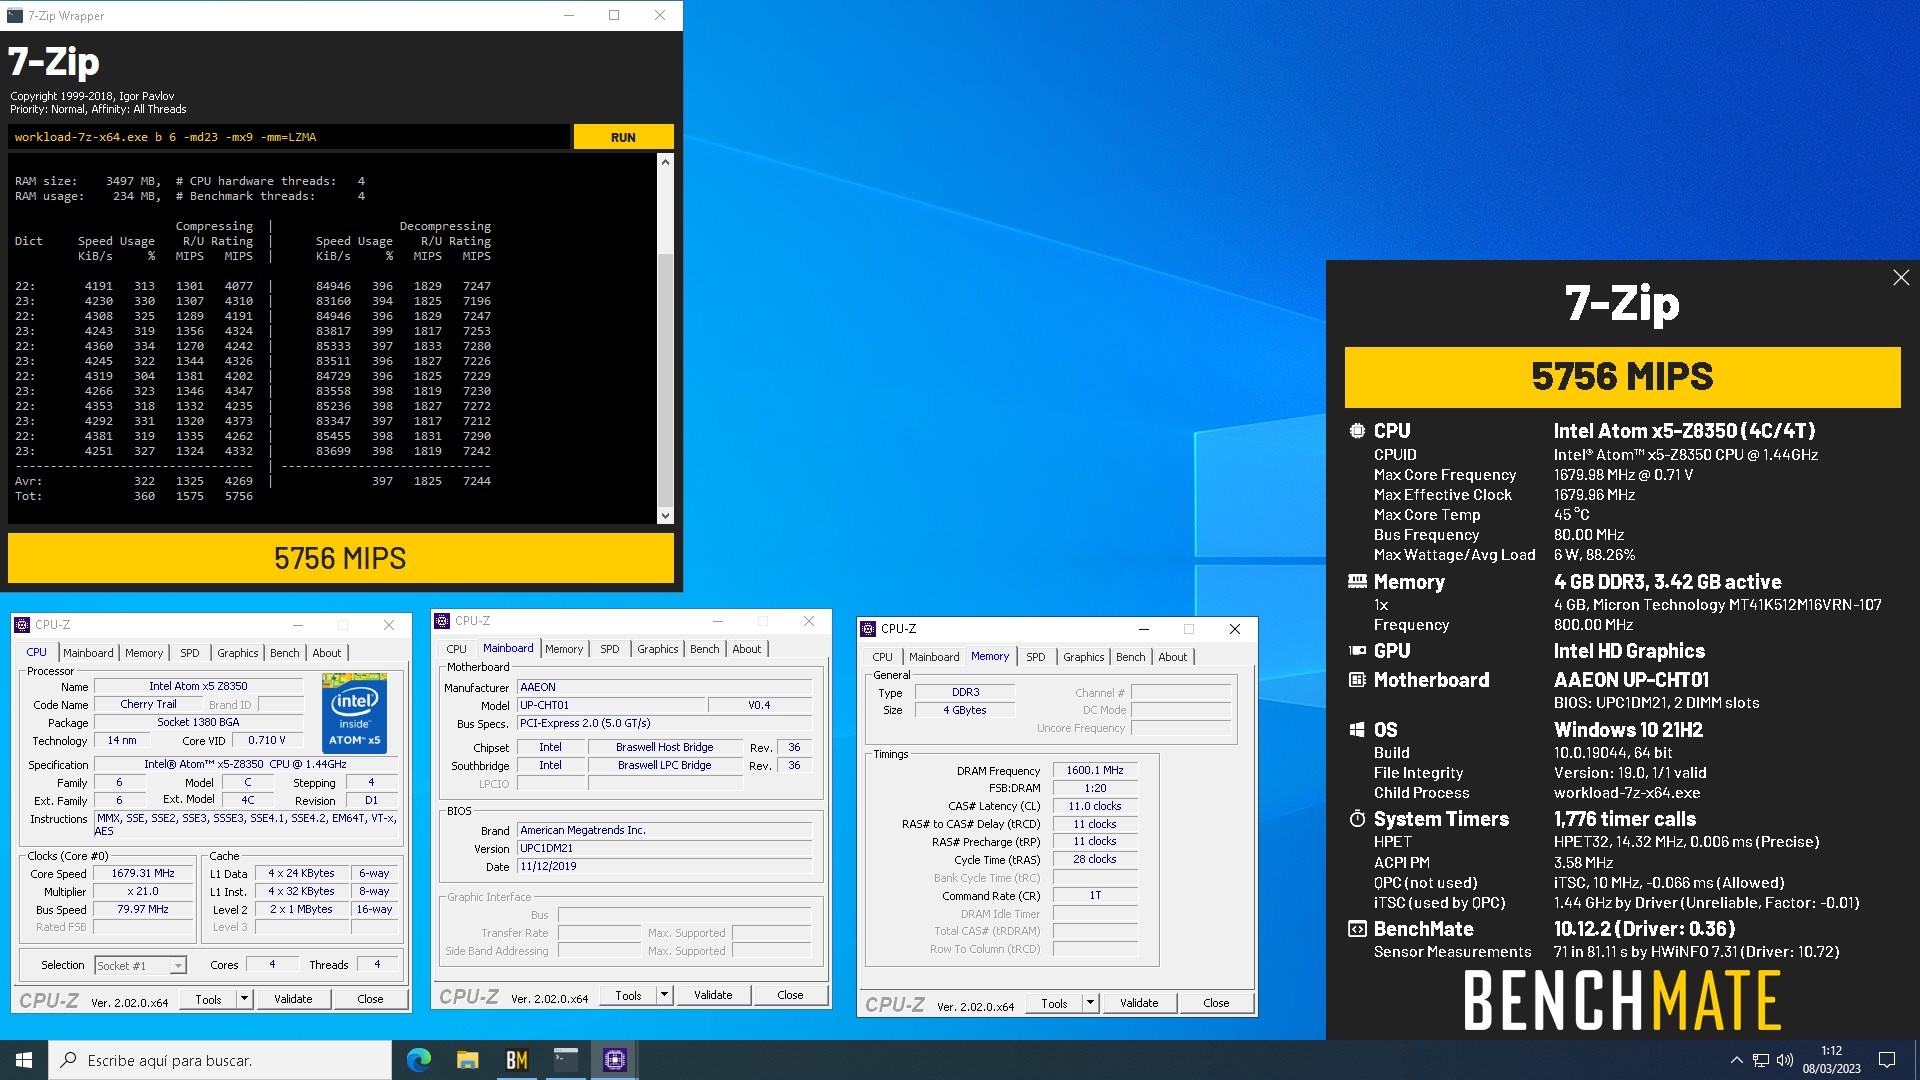
Task: Click the CPU-Z icon in the CPU window title bar
Action: pyautogui.click(x=22, y=625)
